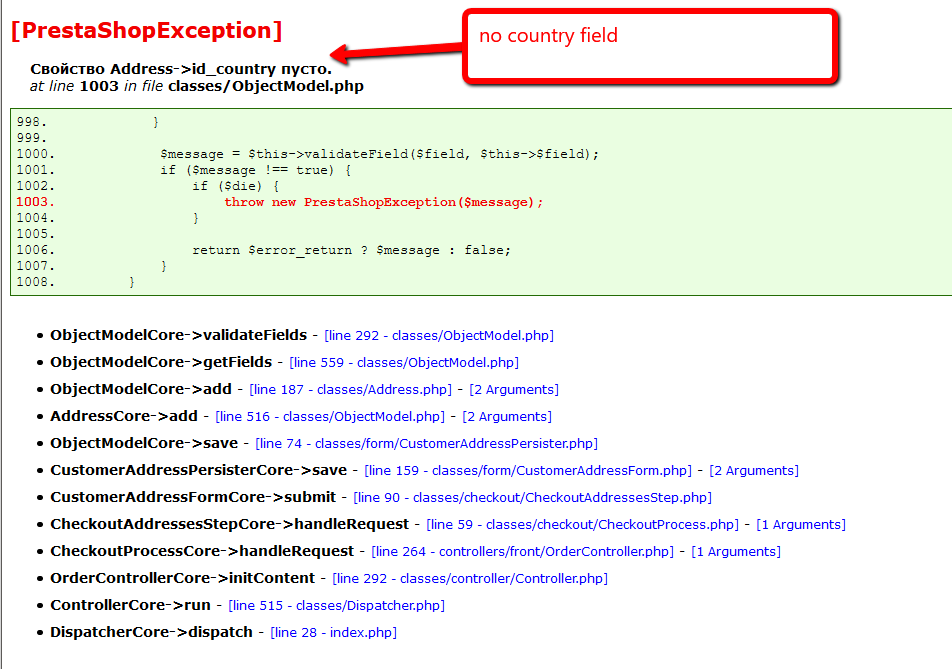
Task: Click 'ObjectModelCore->validateFields' trace entry
Action: tap(178, 336)
